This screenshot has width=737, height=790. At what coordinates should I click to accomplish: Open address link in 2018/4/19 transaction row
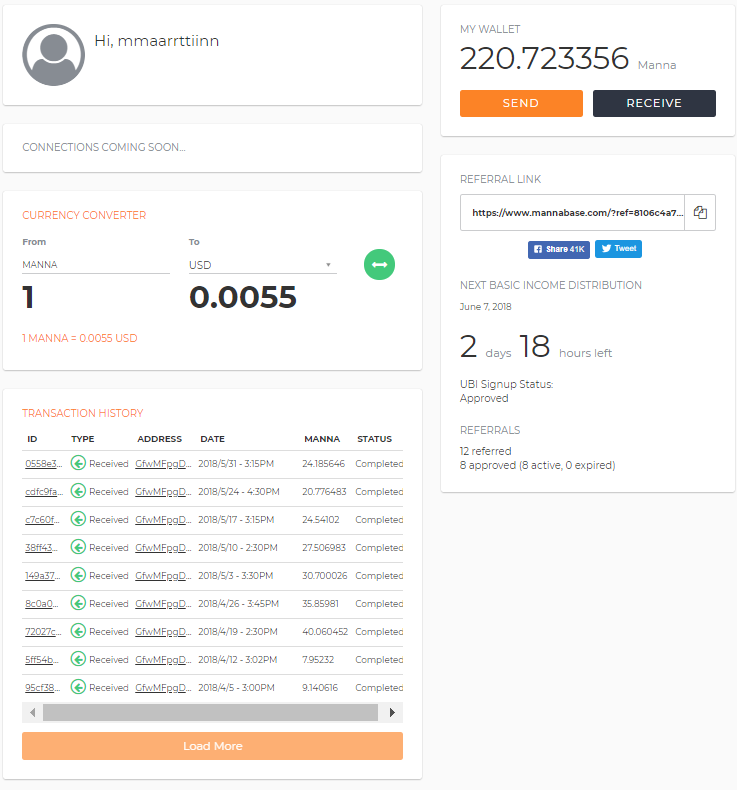pos(163,631)
